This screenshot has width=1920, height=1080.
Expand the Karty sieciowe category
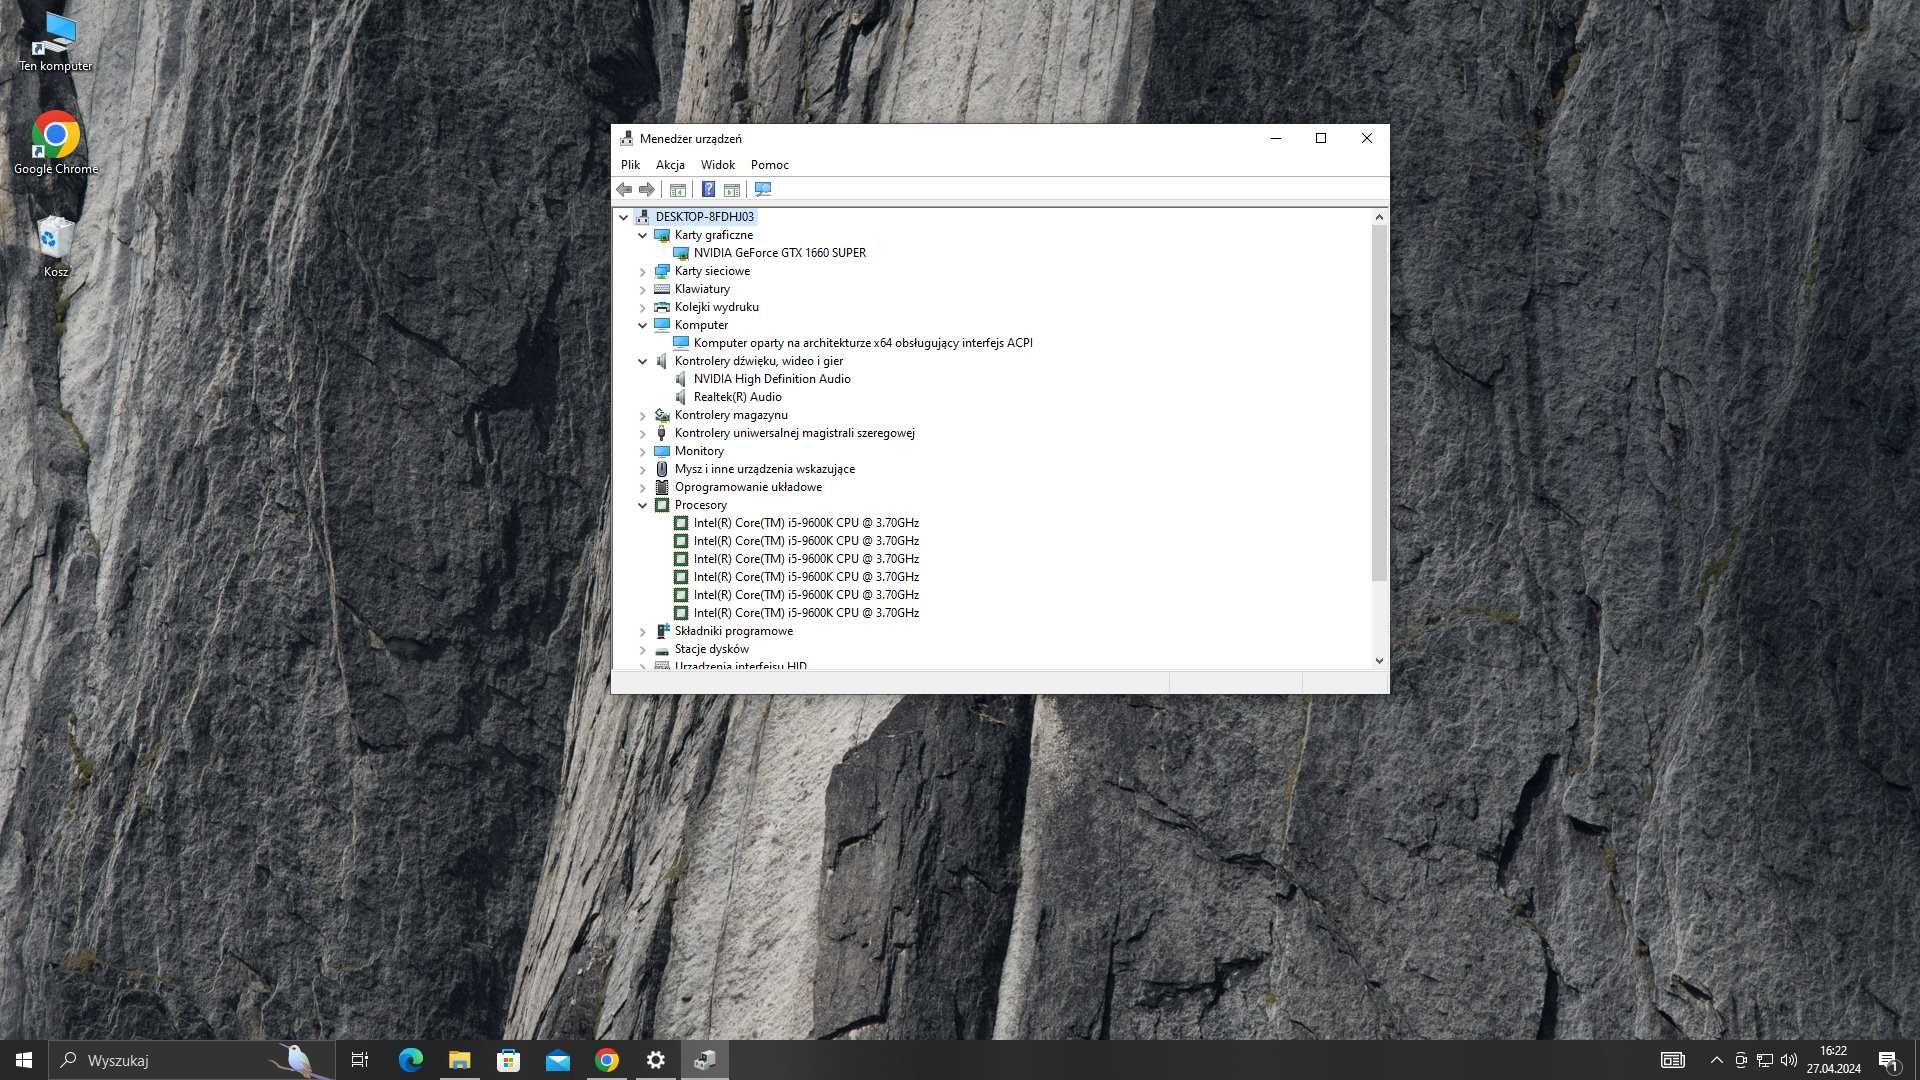pyautogui.click(x=642, y=271)
